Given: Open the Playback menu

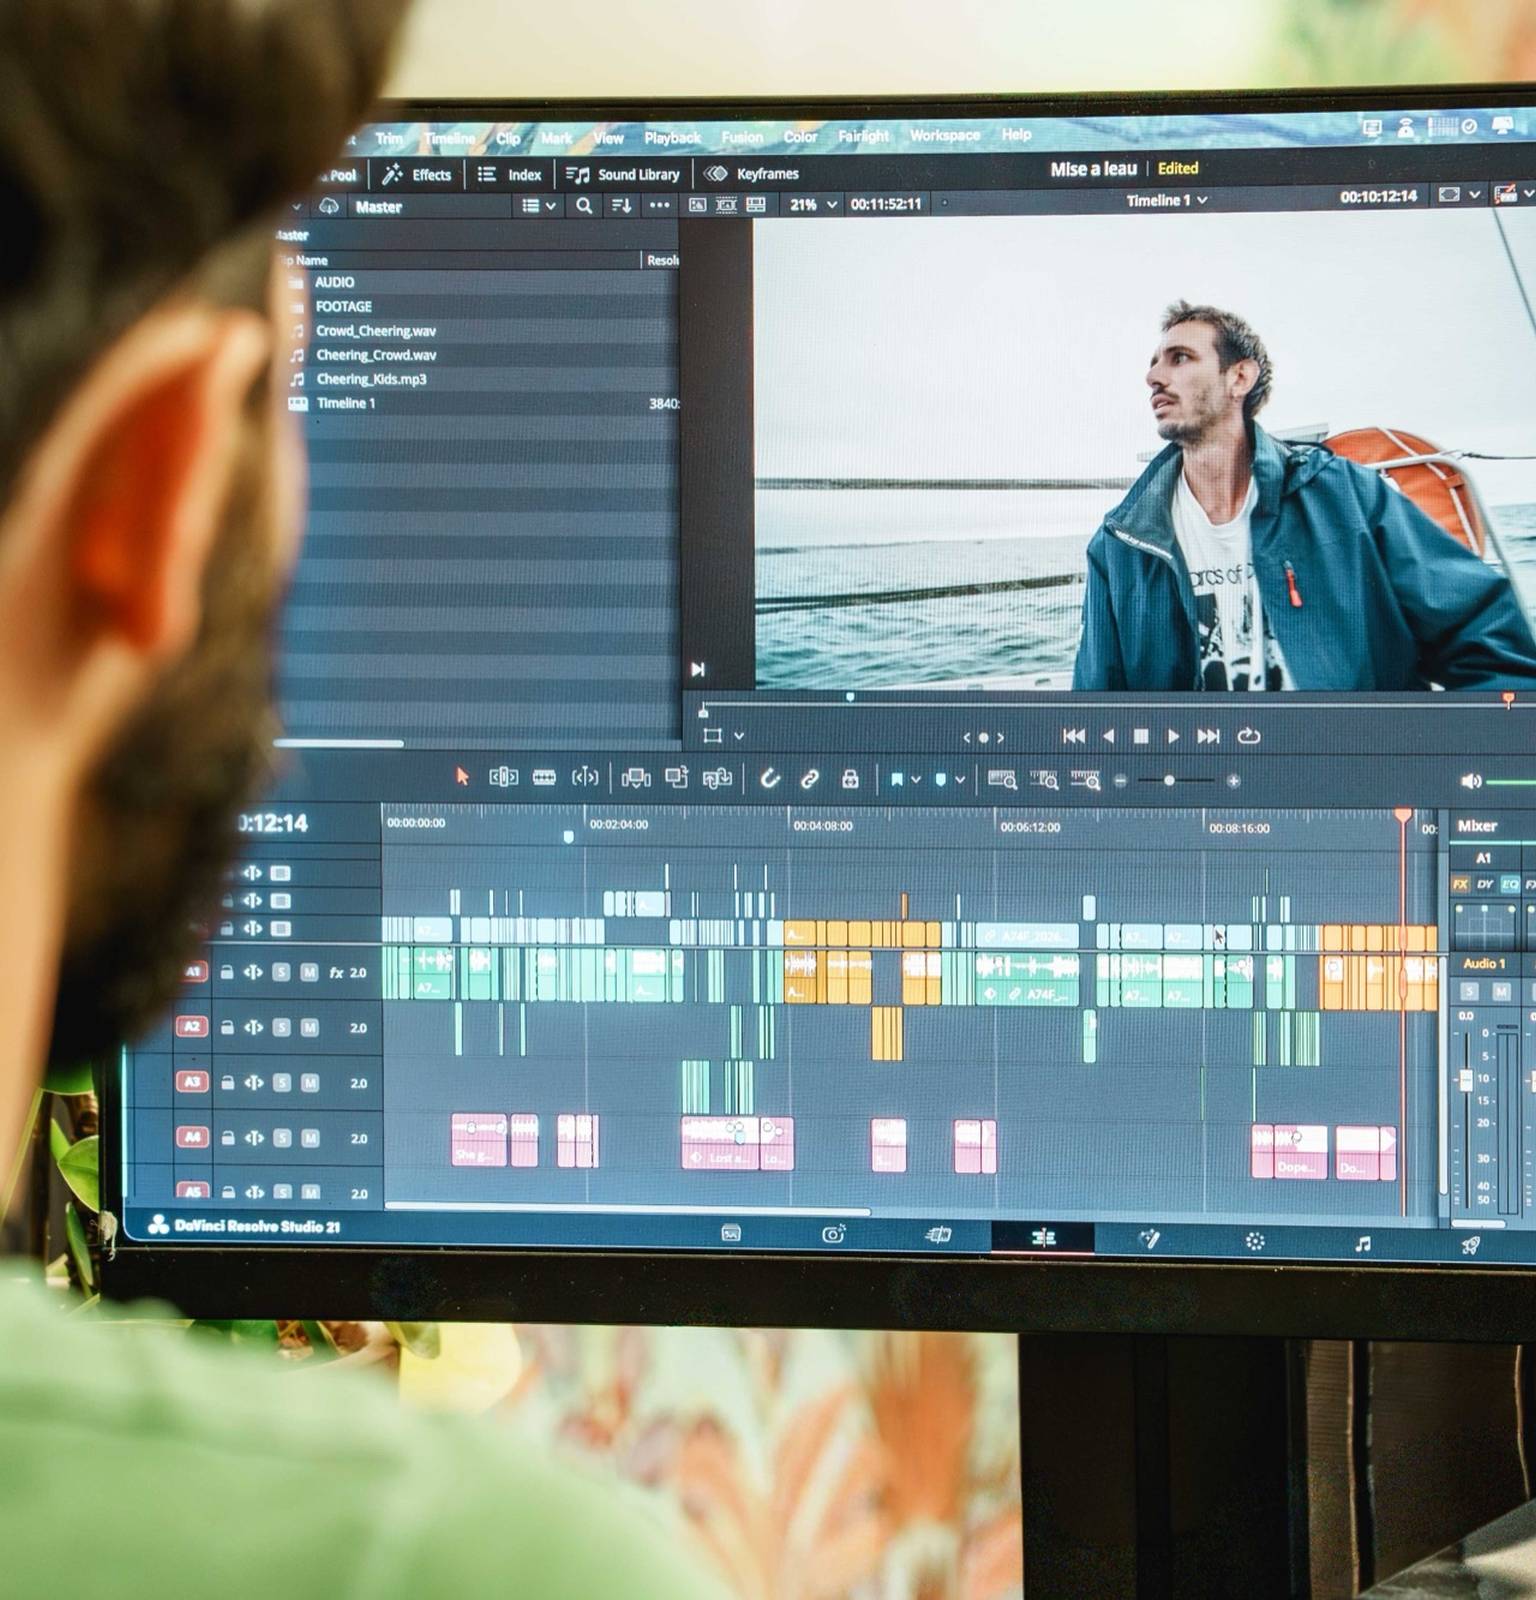Looking at the screenshot, I should pos(672,138).
